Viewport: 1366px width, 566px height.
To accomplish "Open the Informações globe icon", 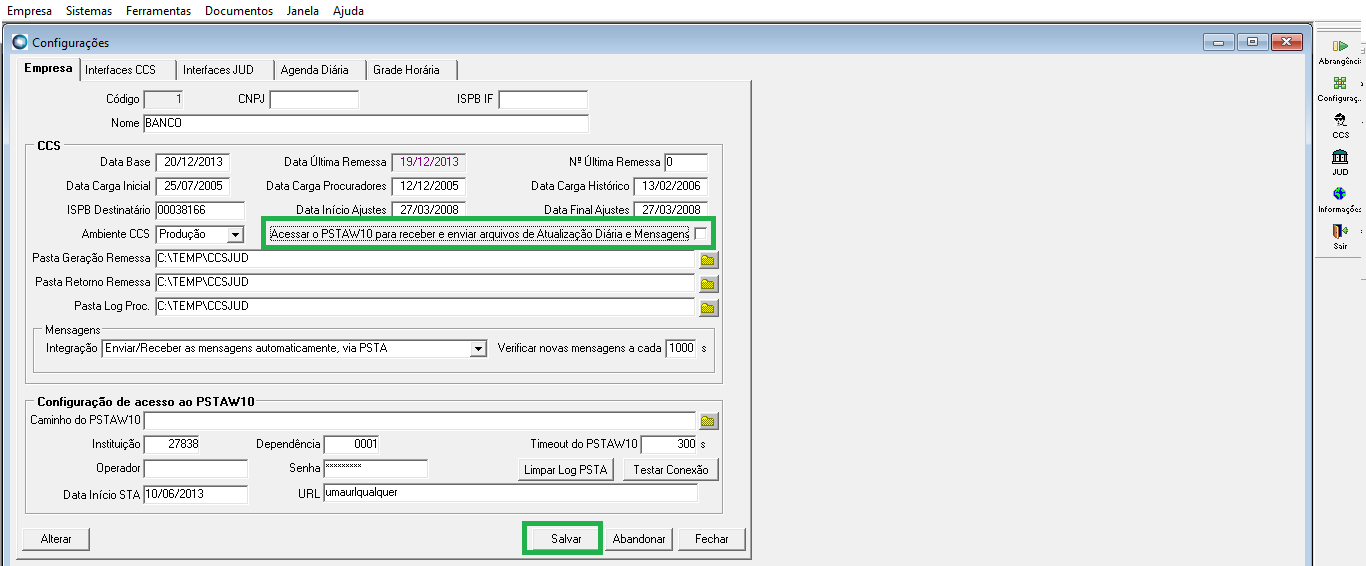I will (x=1340, y=194).
